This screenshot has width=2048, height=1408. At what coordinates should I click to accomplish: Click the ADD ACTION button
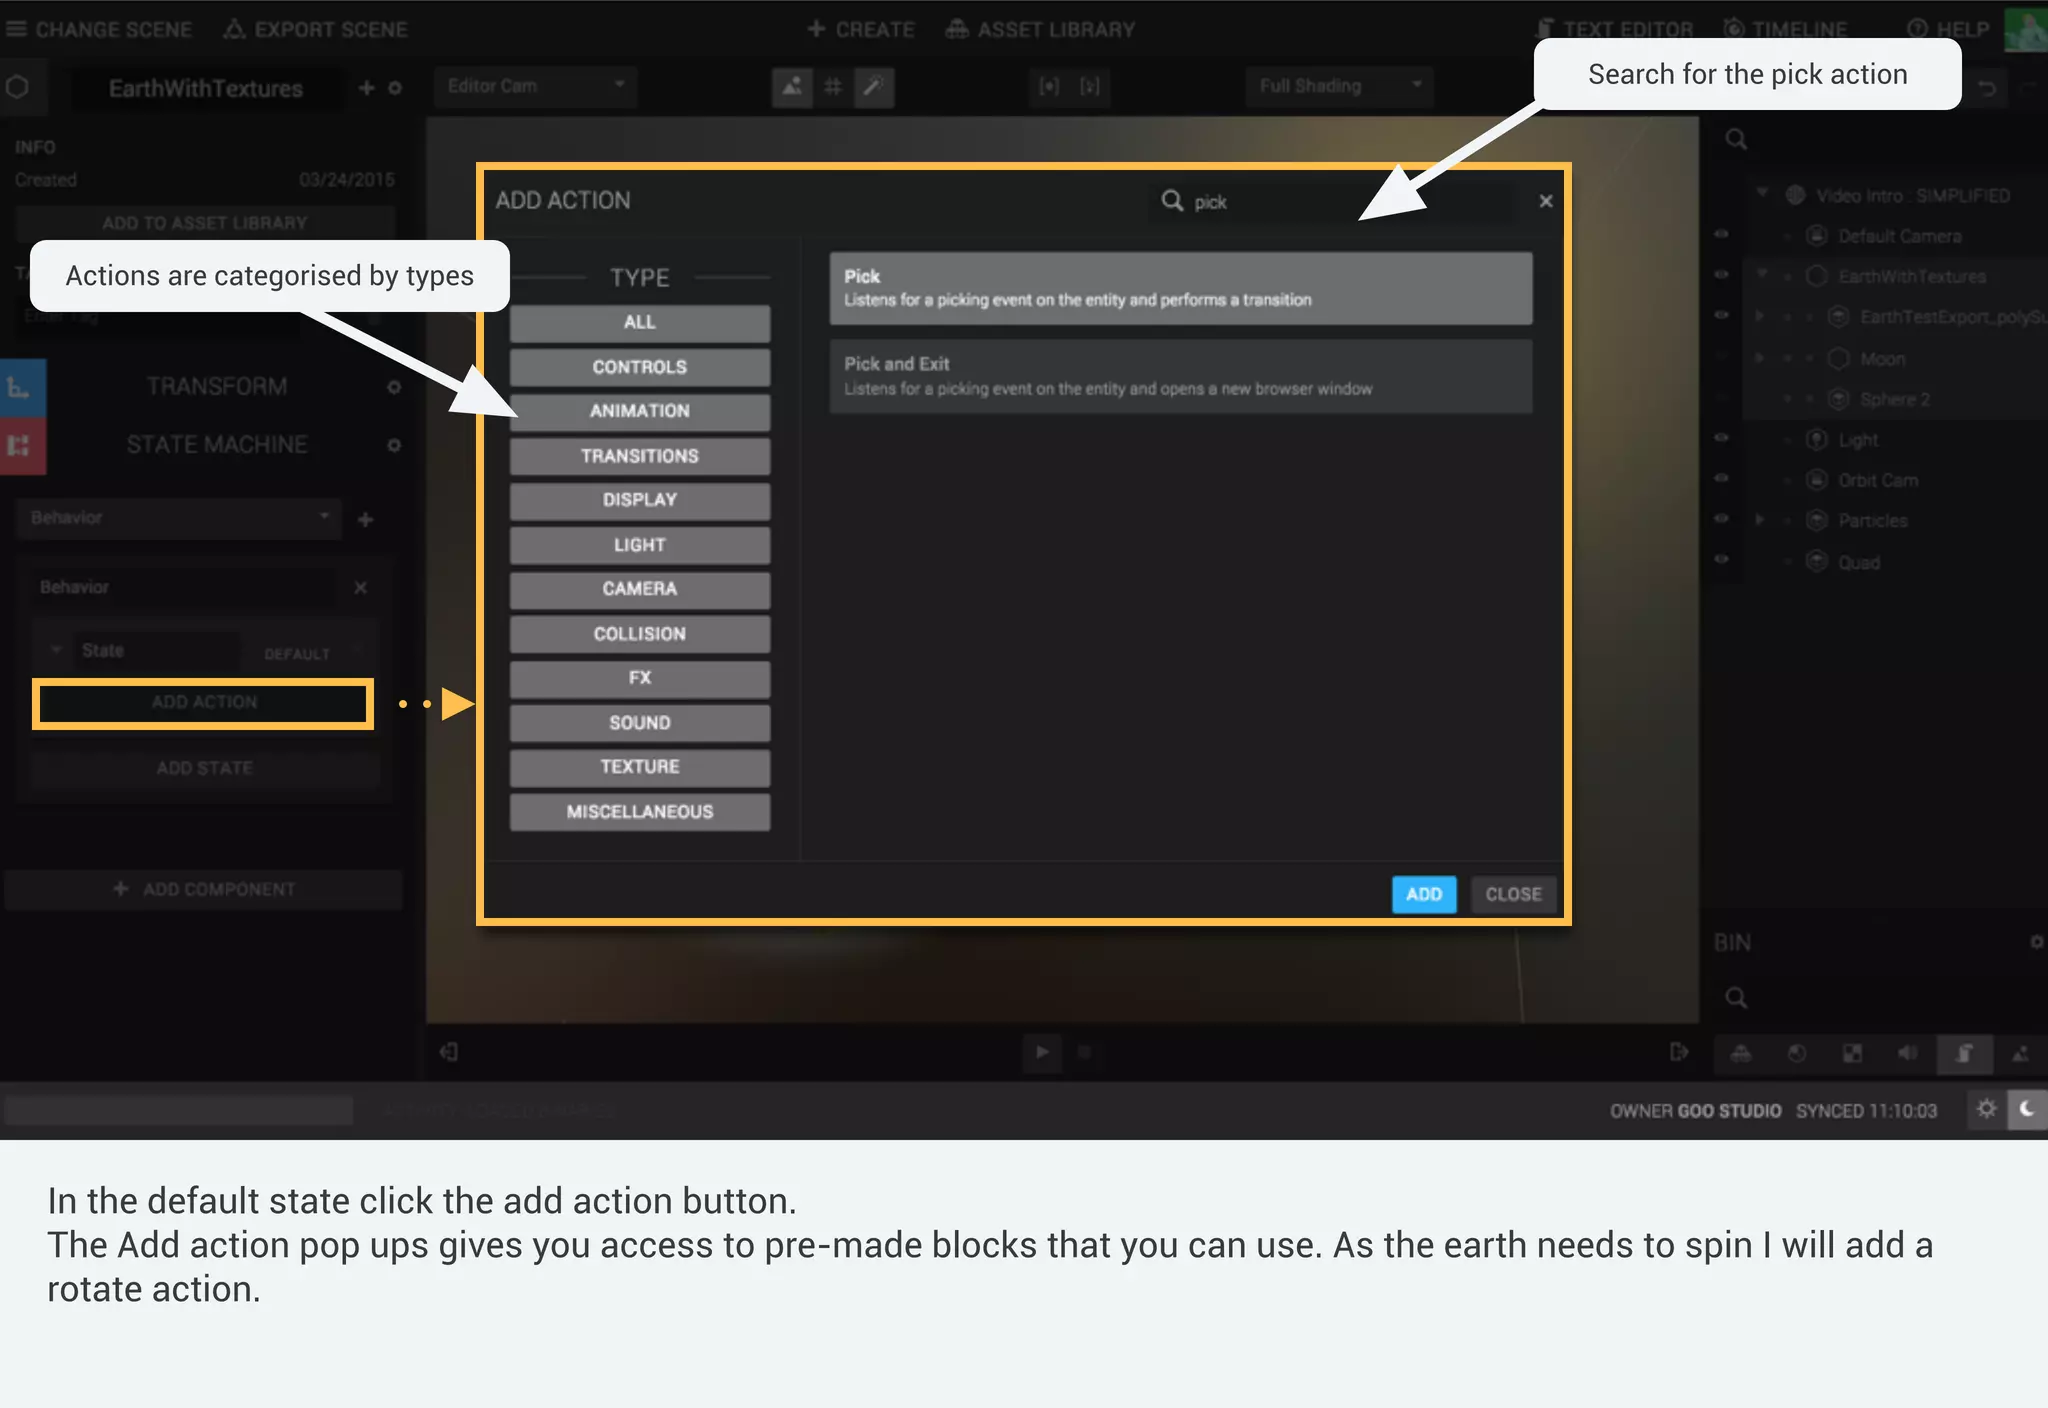[x=204, y=703]
